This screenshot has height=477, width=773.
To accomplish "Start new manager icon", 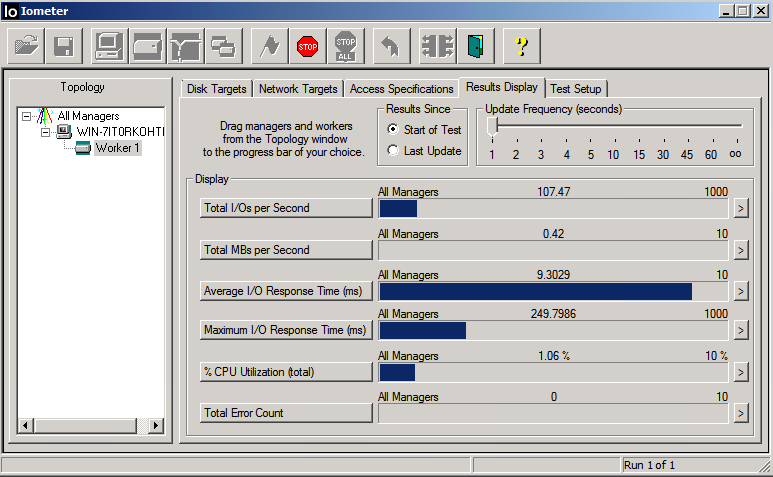I will (109, 46).
